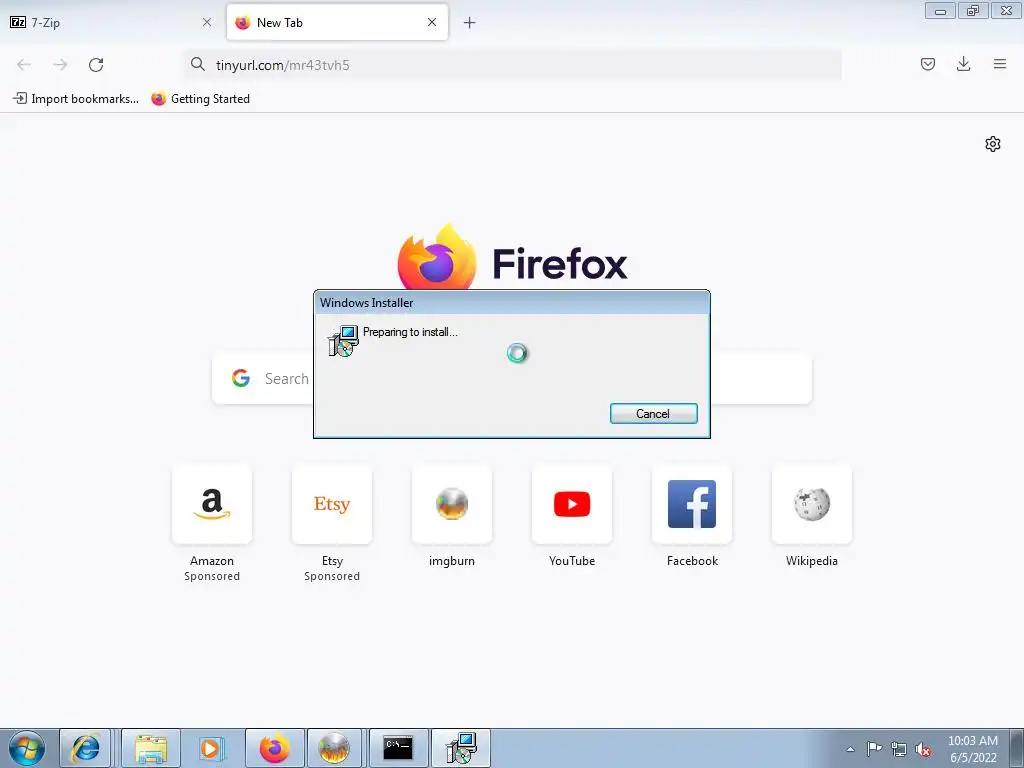Open the clock showing 10:03 AM
1024x768 pixels.
[x=972, y=749]
